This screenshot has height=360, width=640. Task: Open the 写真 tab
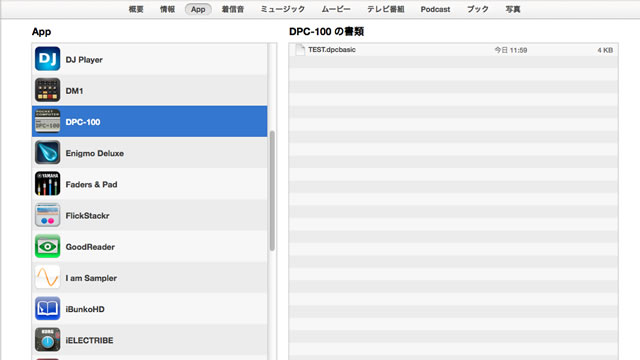(x=513, y=9)
